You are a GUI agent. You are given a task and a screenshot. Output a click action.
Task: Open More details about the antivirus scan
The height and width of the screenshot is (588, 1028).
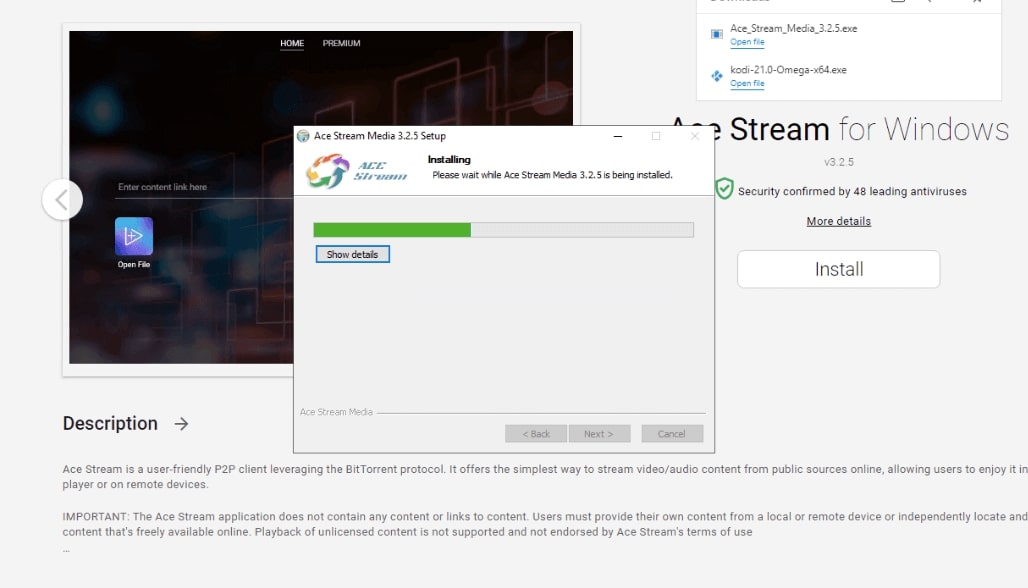[x=838, y=221]
